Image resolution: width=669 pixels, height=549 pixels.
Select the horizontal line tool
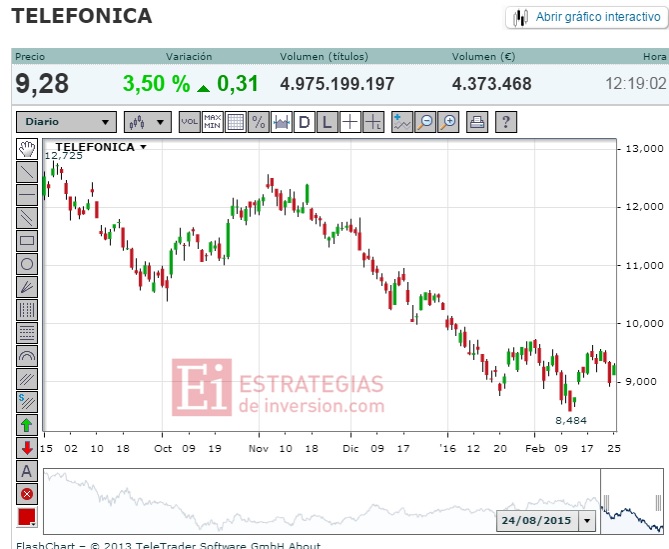27,195
